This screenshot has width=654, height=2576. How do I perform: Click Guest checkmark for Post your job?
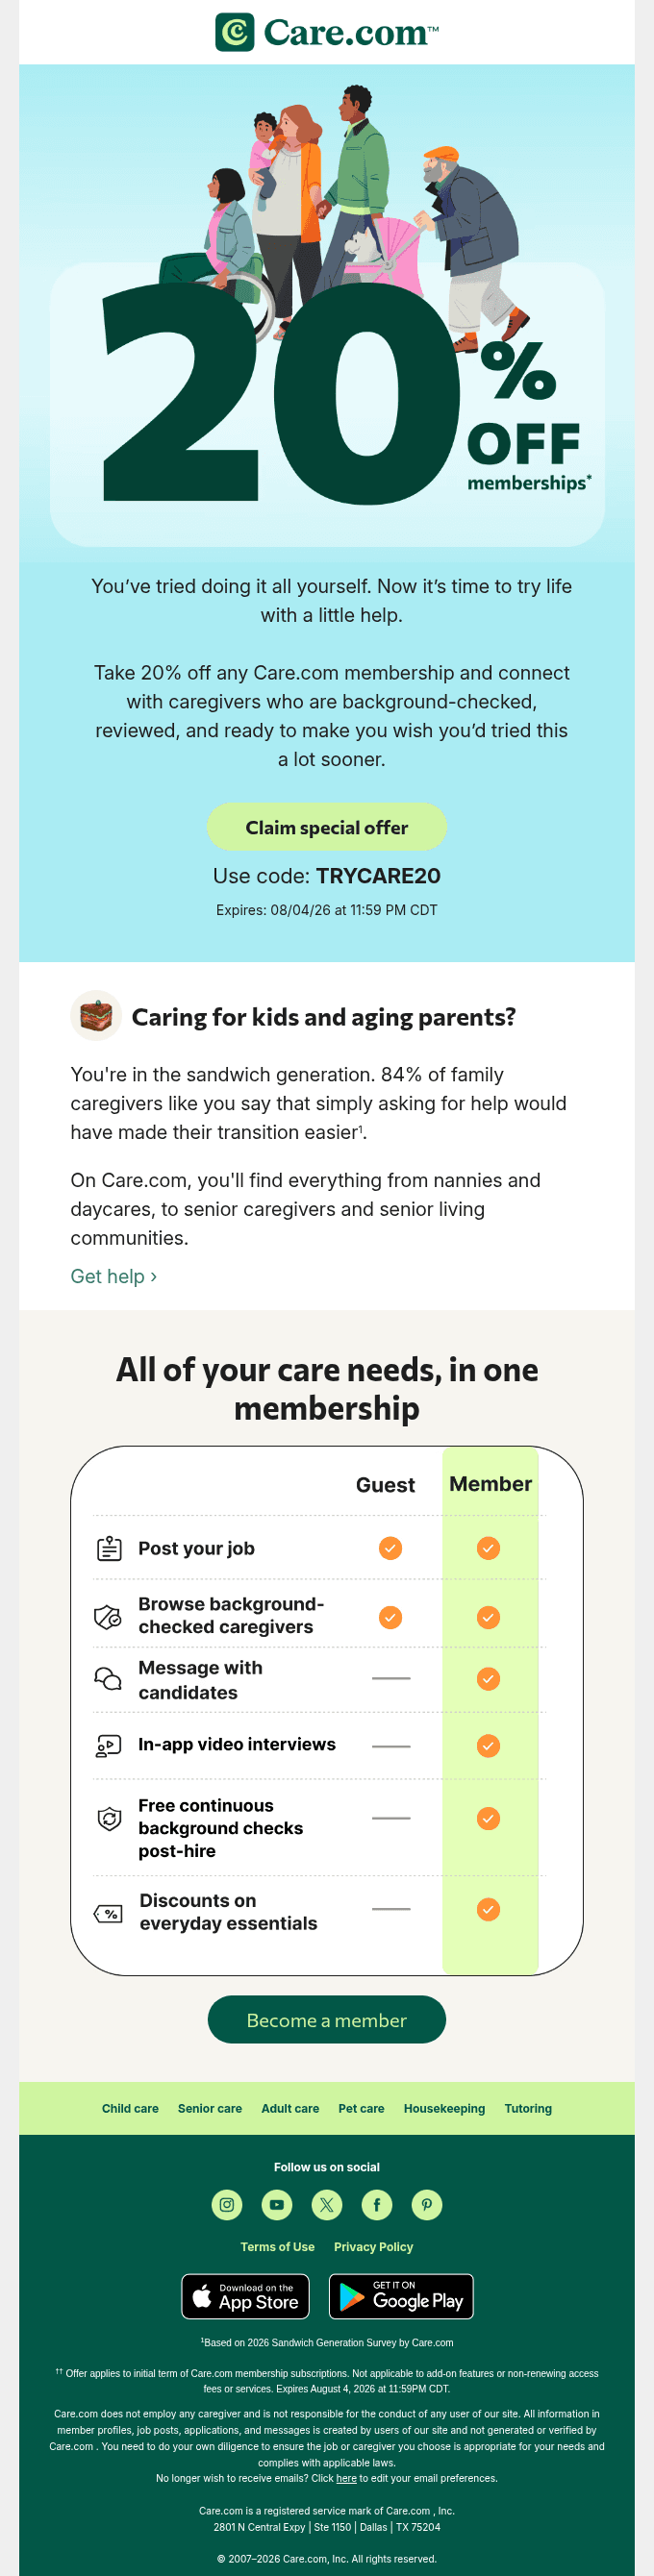pos(390,1548)
